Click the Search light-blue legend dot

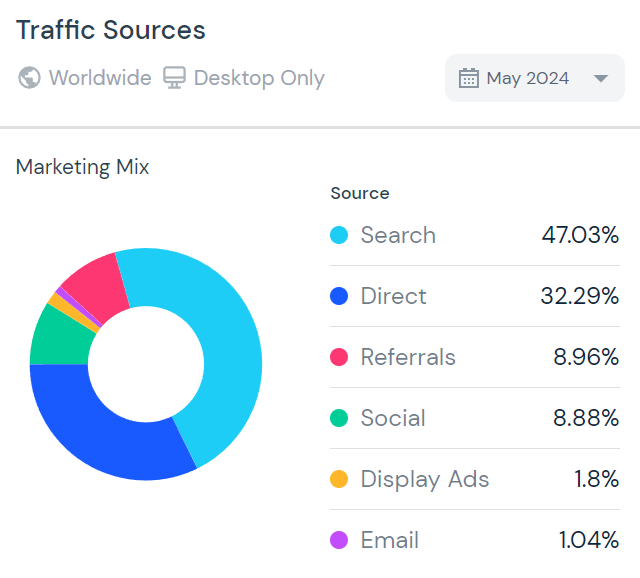tap(339, 236)
